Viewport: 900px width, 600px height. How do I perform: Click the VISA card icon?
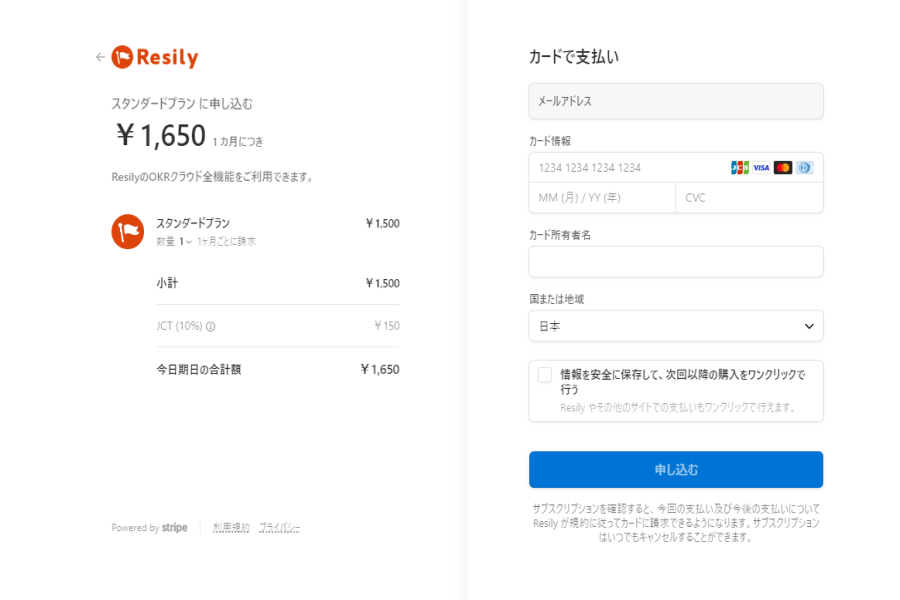pyautogui.click(x=761, y=168)
